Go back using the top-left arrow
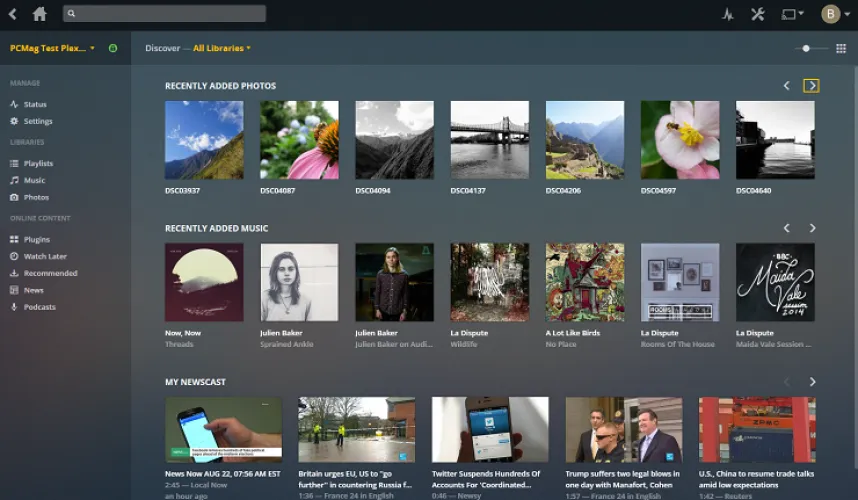Image resolution: width=858 pixels, height=500 pixels. click(13, 14)
